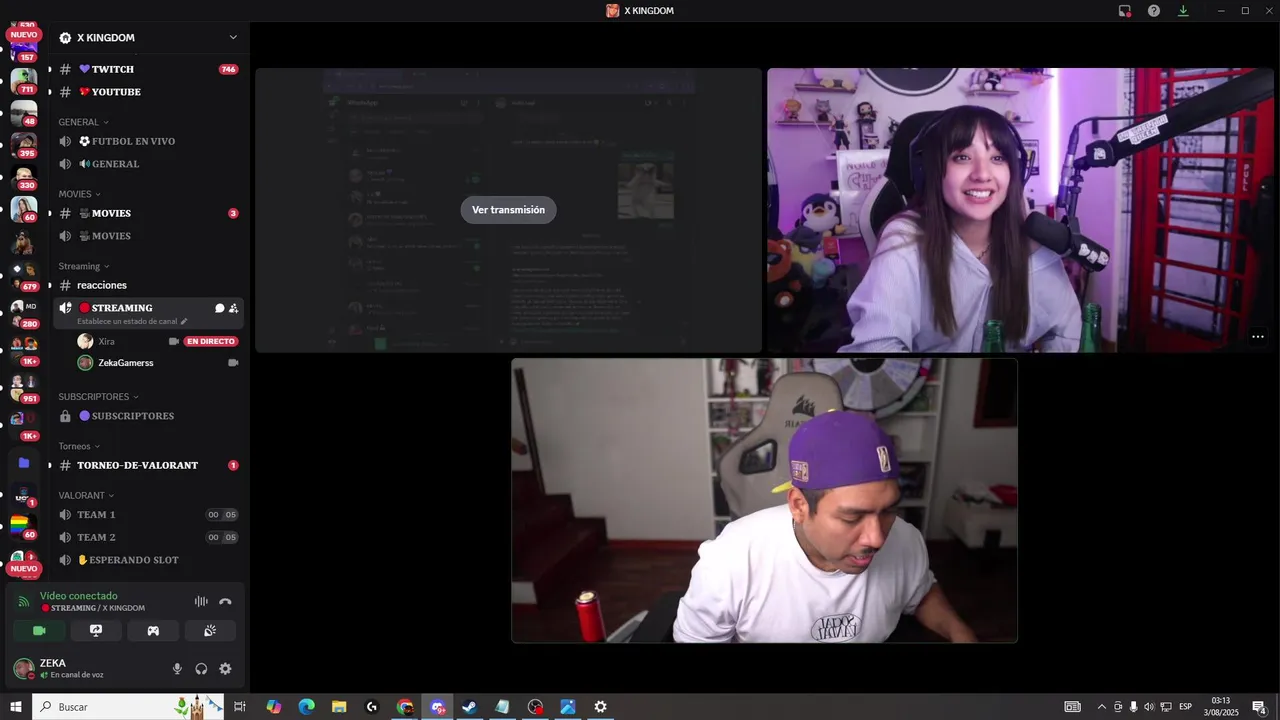Image resolution: width=1280 pixels, height=720 pixels.
Task: Collapse the VALORANT category
Action: click(x=86, y=495)
